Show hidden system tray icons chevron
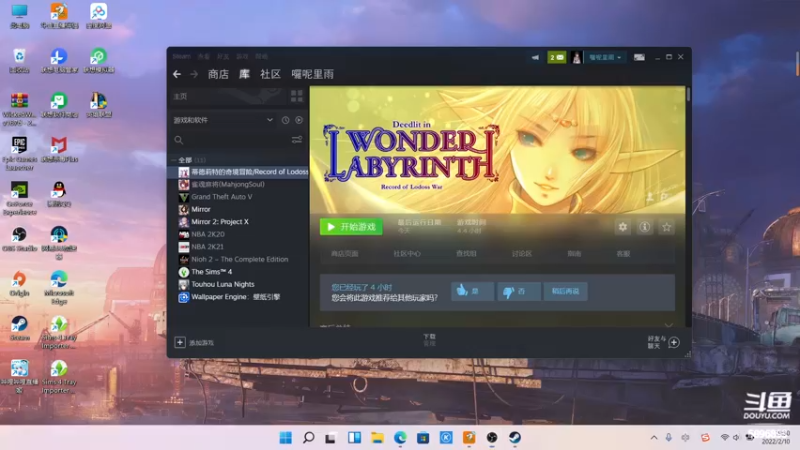This screenshot has width=800, height=450. 654,437
